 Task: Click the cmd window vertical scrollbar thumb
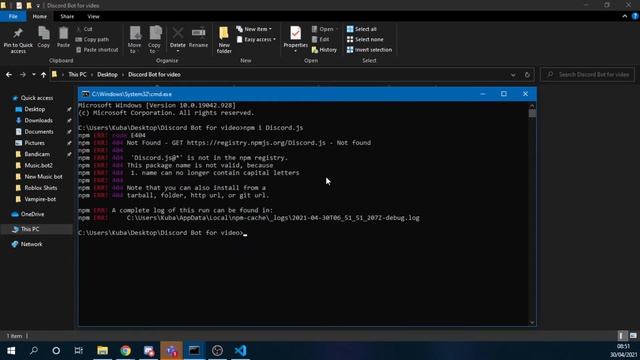tap(532, 113)
